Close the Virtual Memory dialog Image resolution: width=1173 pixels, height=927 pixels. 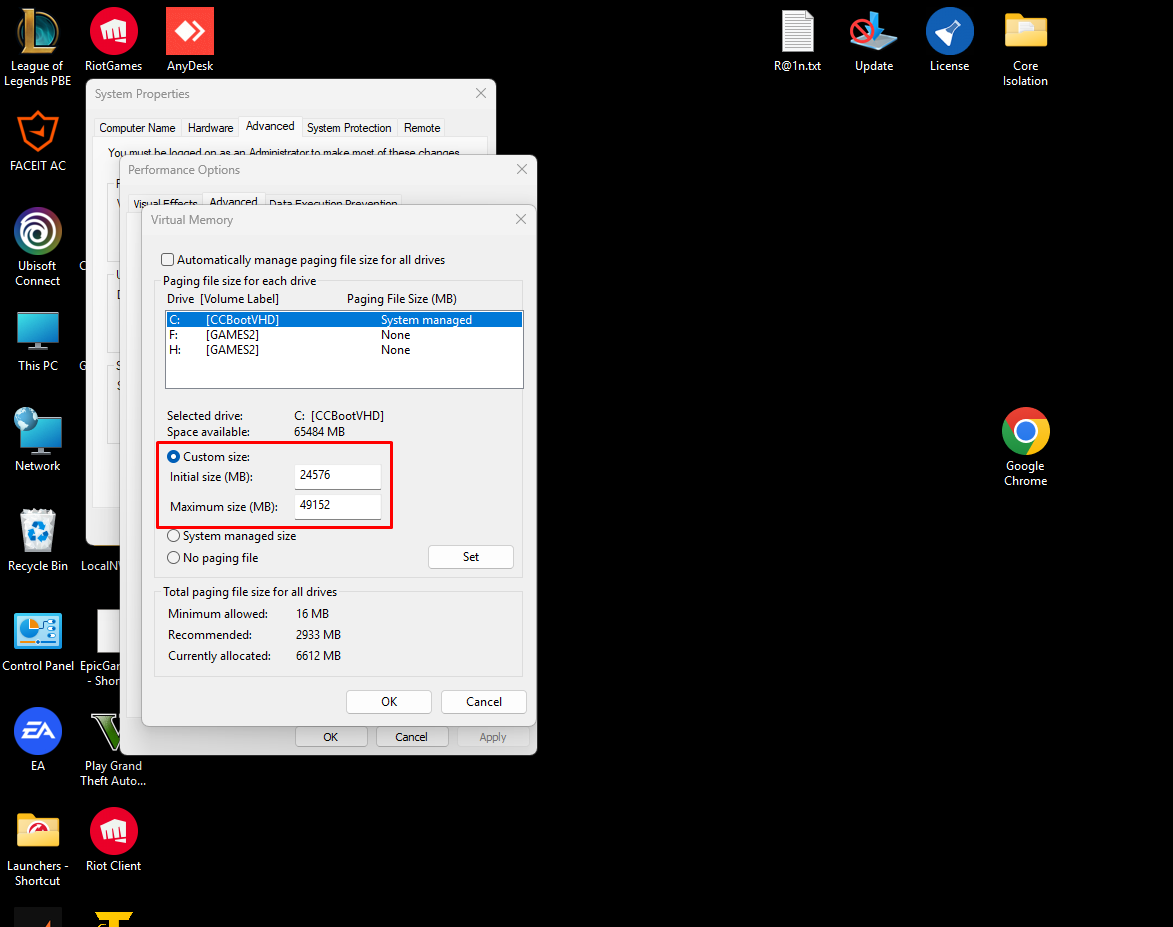[x=521, y=219]
